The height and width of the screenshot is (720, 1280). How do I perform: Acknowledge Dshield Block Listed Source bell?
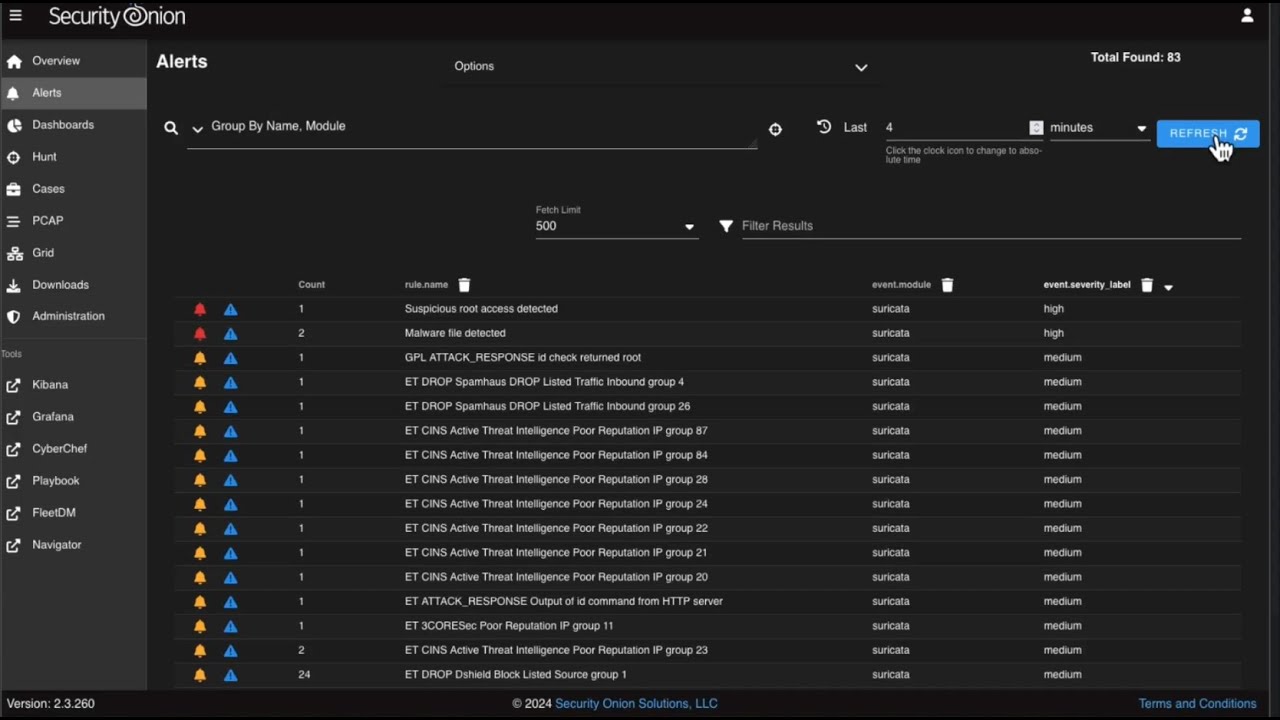pyautogui.click(x=200, y=675)
